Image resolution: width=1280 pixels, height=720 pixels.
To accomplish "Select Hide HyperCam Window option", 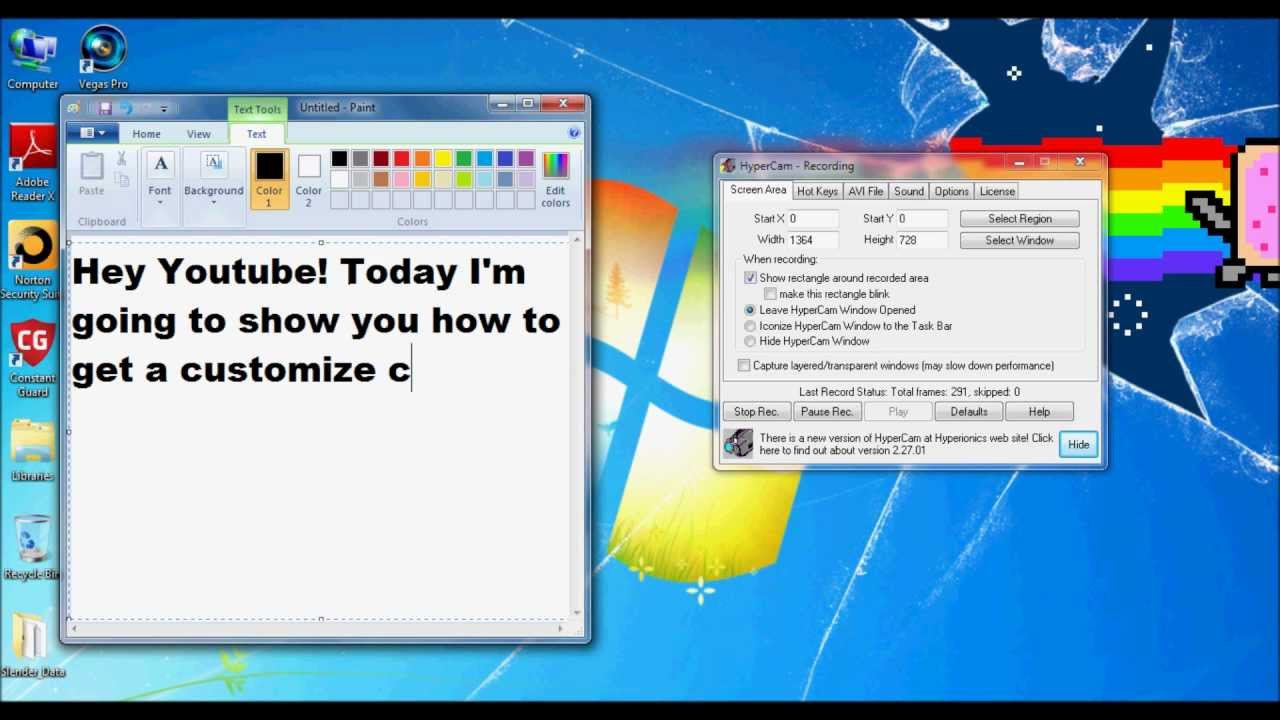I will (750, 341).
